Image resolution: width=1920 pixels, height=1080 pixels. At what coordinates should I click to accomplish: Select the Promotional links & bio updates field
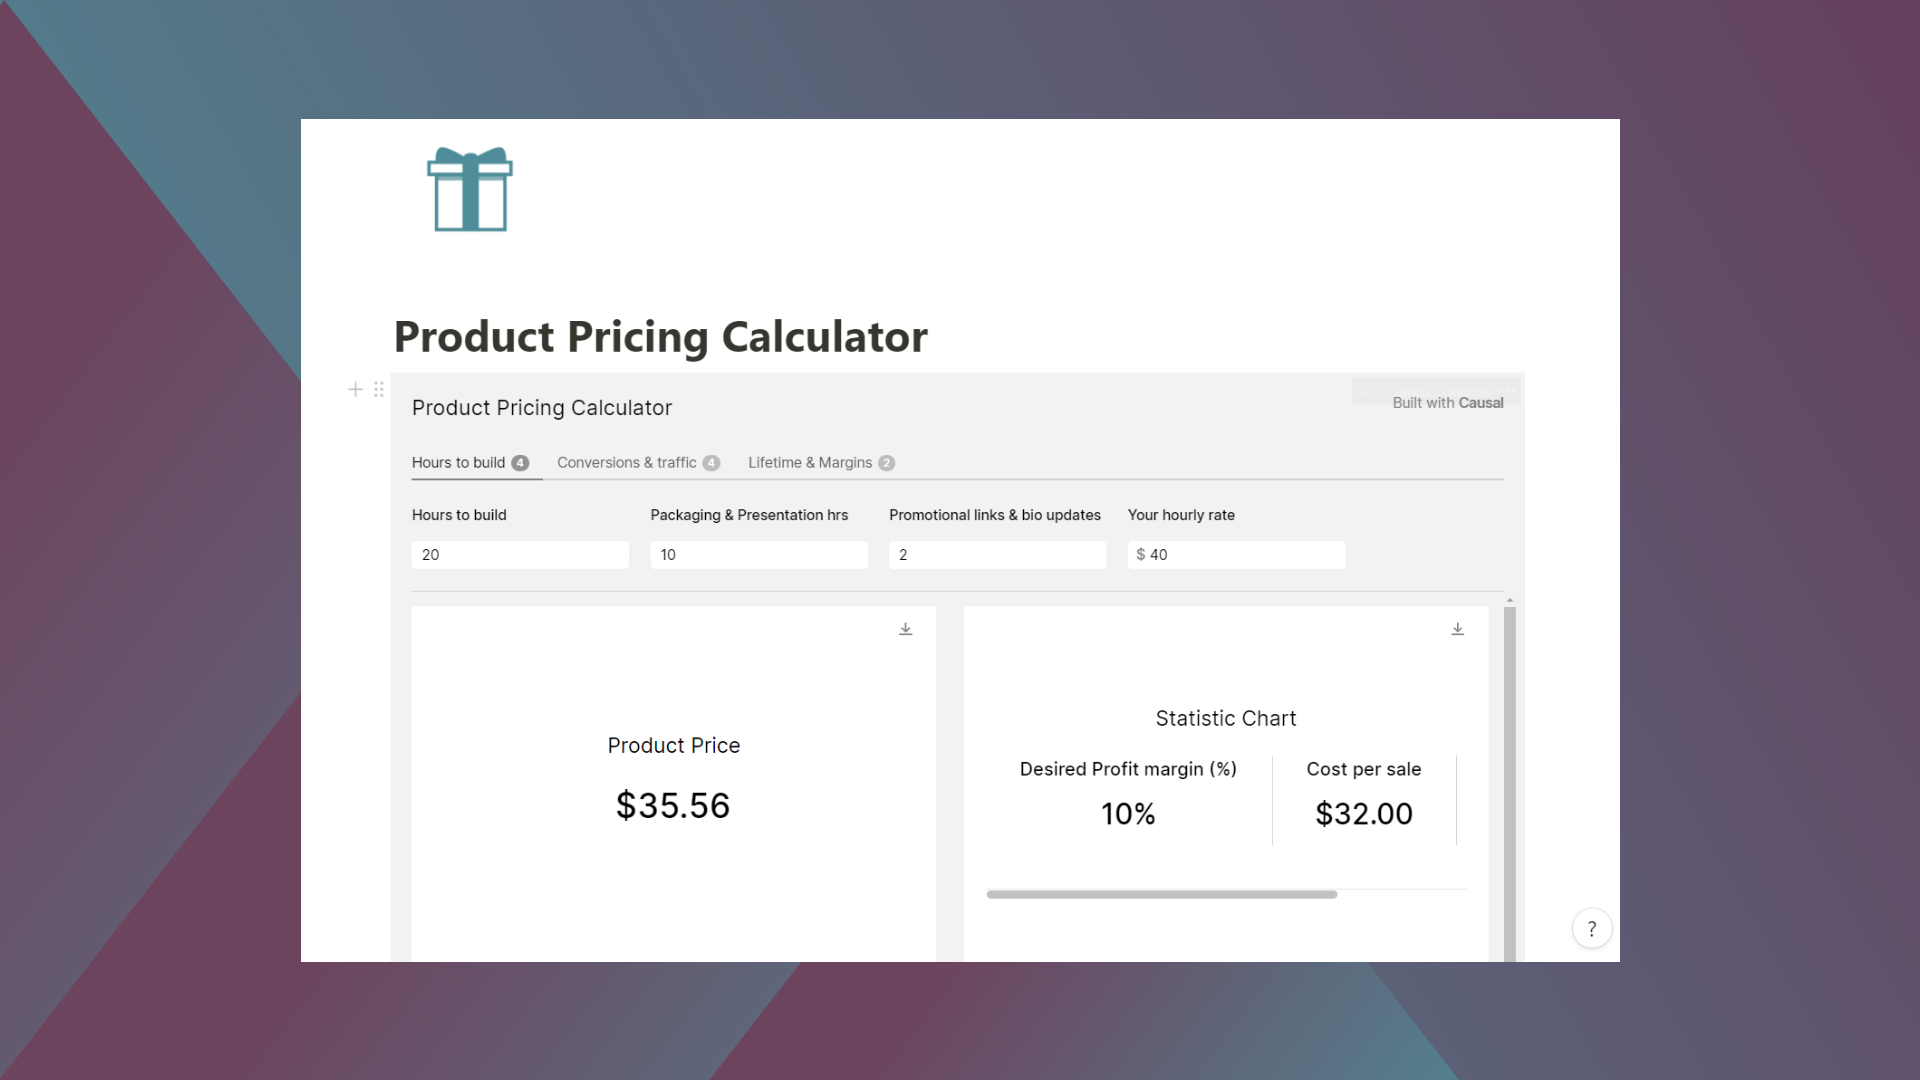[x=997, y=554]
